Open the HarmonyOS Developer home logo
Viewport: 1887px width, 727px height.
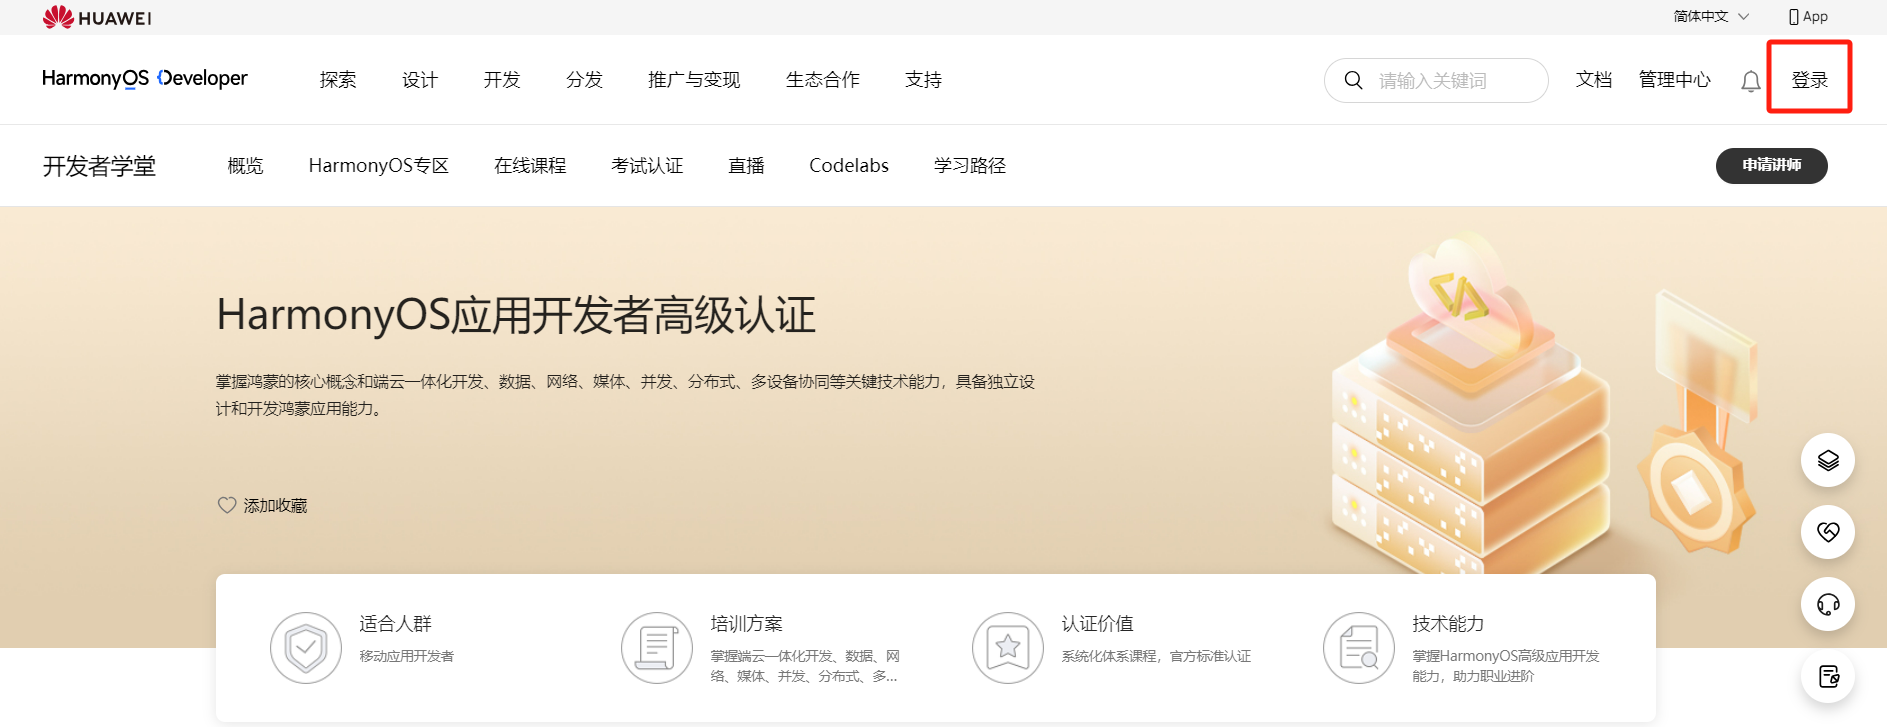pos(145,78)
